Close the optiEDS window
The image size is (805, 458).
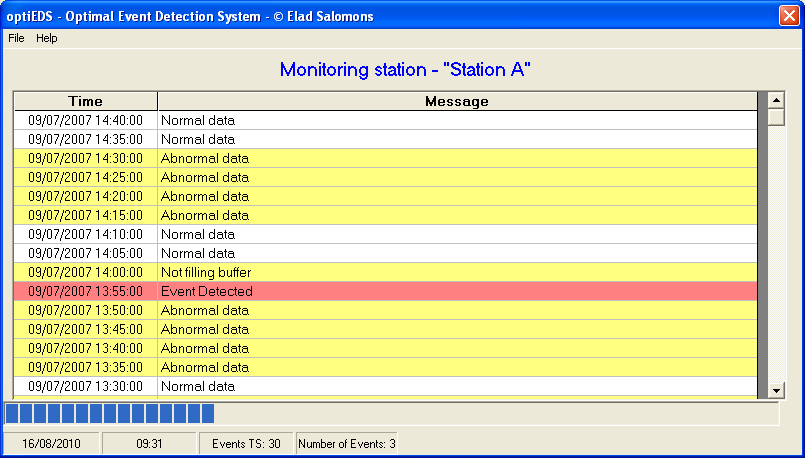coord(789,15)
